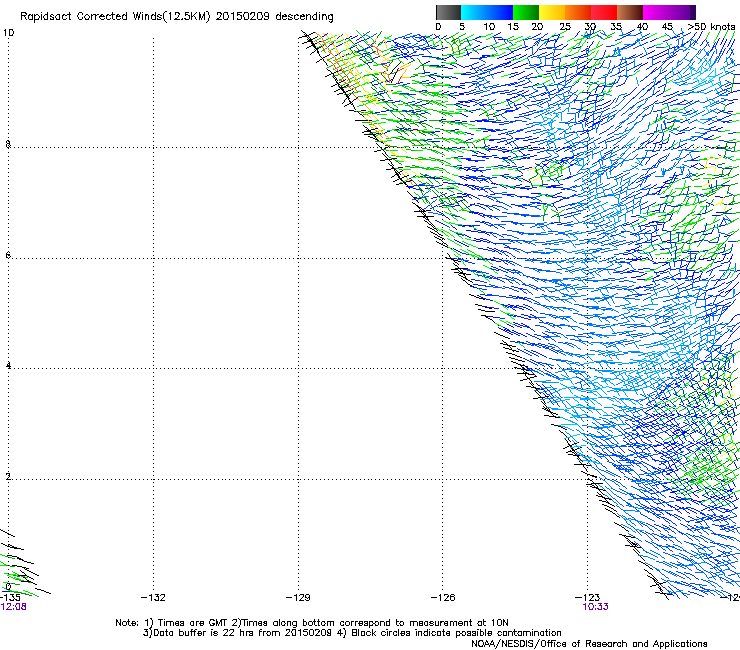Click the longitude label -132

pos(153,598)
